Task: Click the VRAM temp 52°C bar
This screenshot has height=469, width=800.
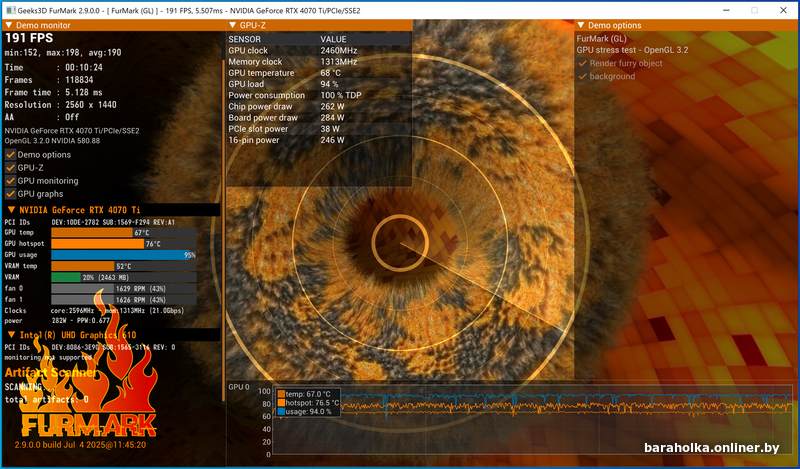Action: tap(124, 266)
